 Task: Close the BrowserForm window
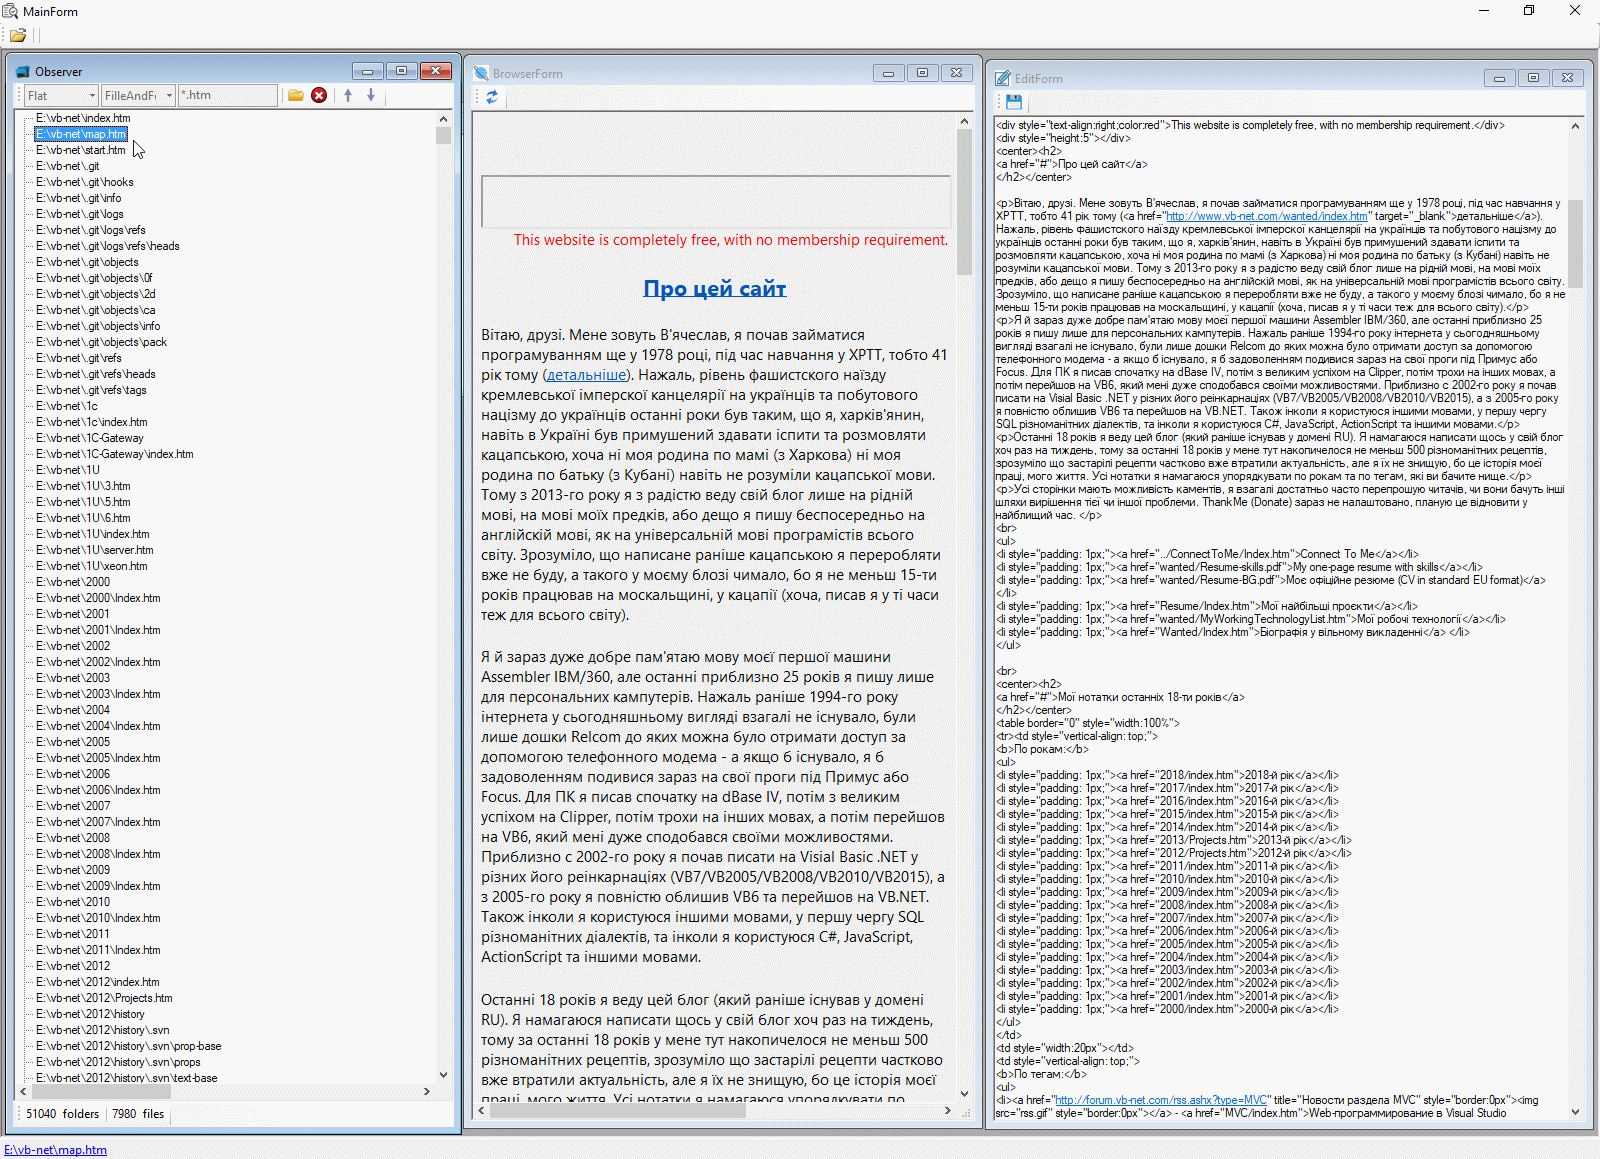957,73
